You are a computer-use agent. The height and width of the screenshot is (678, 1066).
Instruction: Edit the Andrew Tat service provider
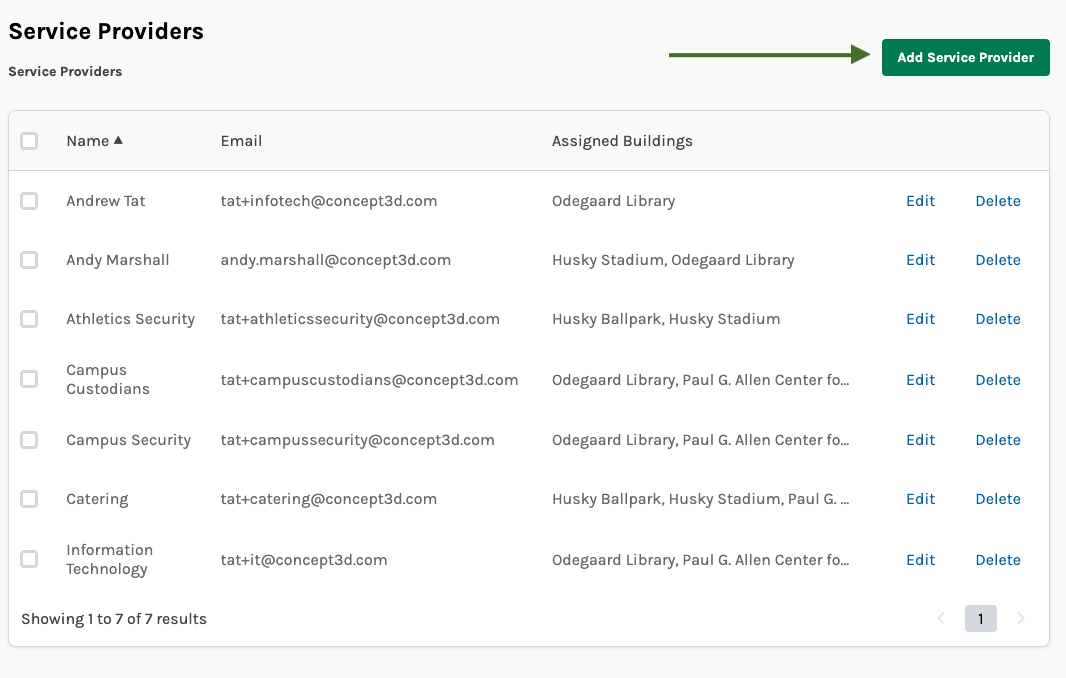[920, 201]
